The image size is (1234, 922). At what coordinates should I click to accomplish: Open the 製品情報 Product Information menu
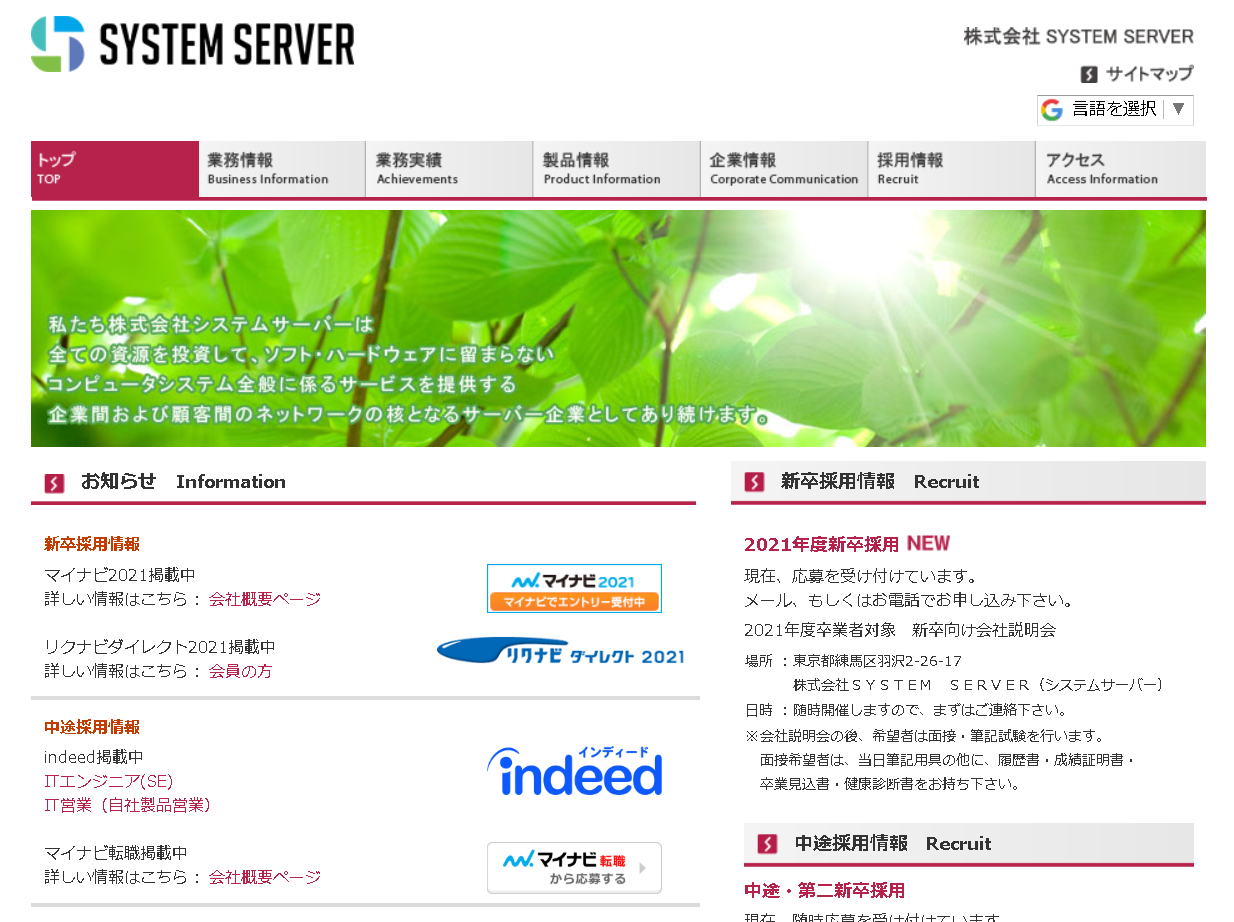click(616, 168)
